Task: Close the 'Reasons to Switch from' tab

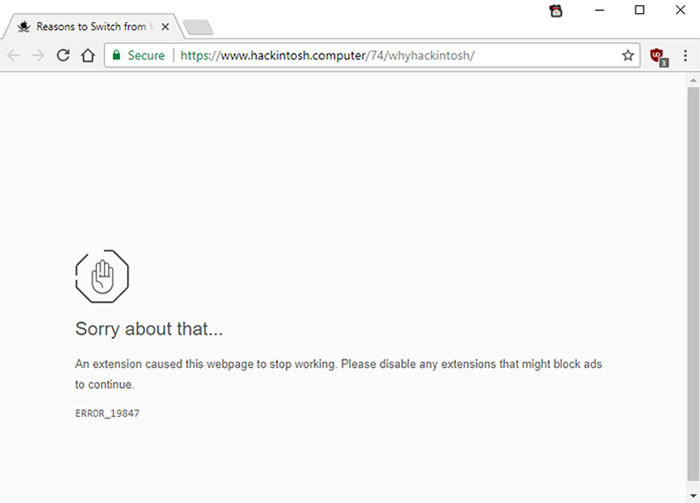Action: point(165,27)
